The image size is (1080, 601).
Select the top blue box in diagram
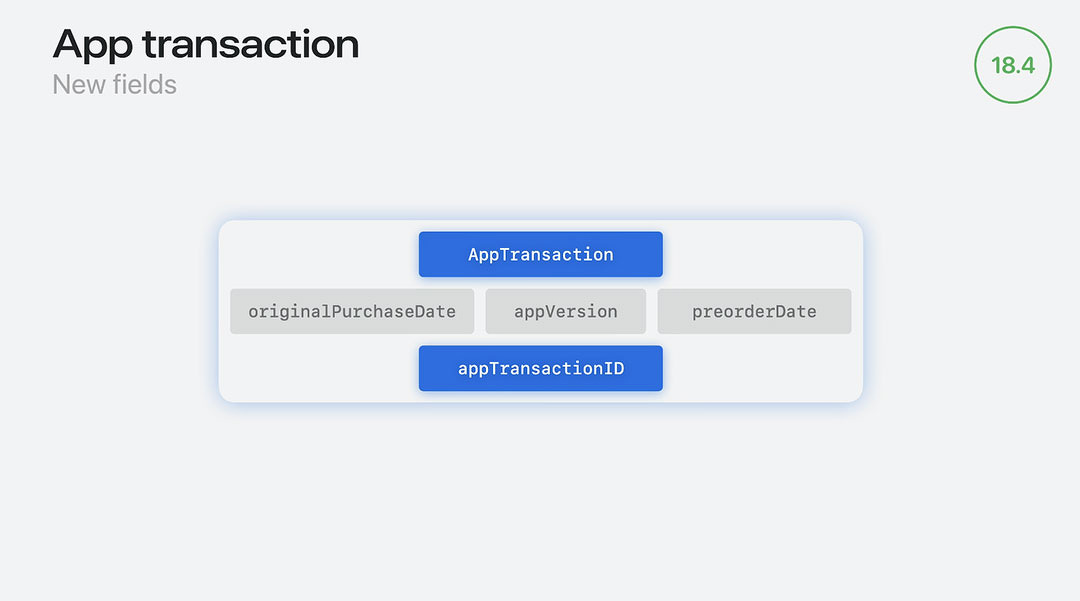541,254
